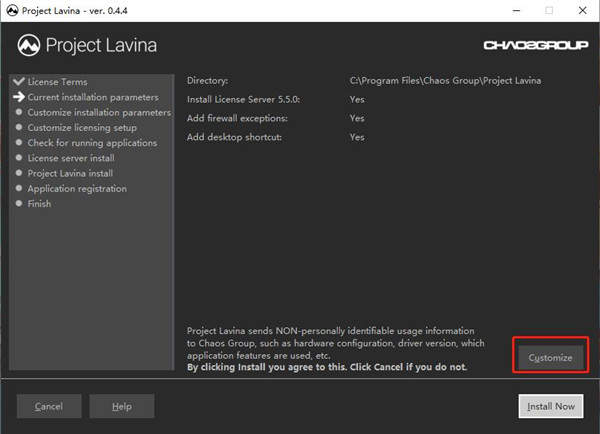
Task: Click Yes value for firewall exceptions
Action: [x=357, y=118]
